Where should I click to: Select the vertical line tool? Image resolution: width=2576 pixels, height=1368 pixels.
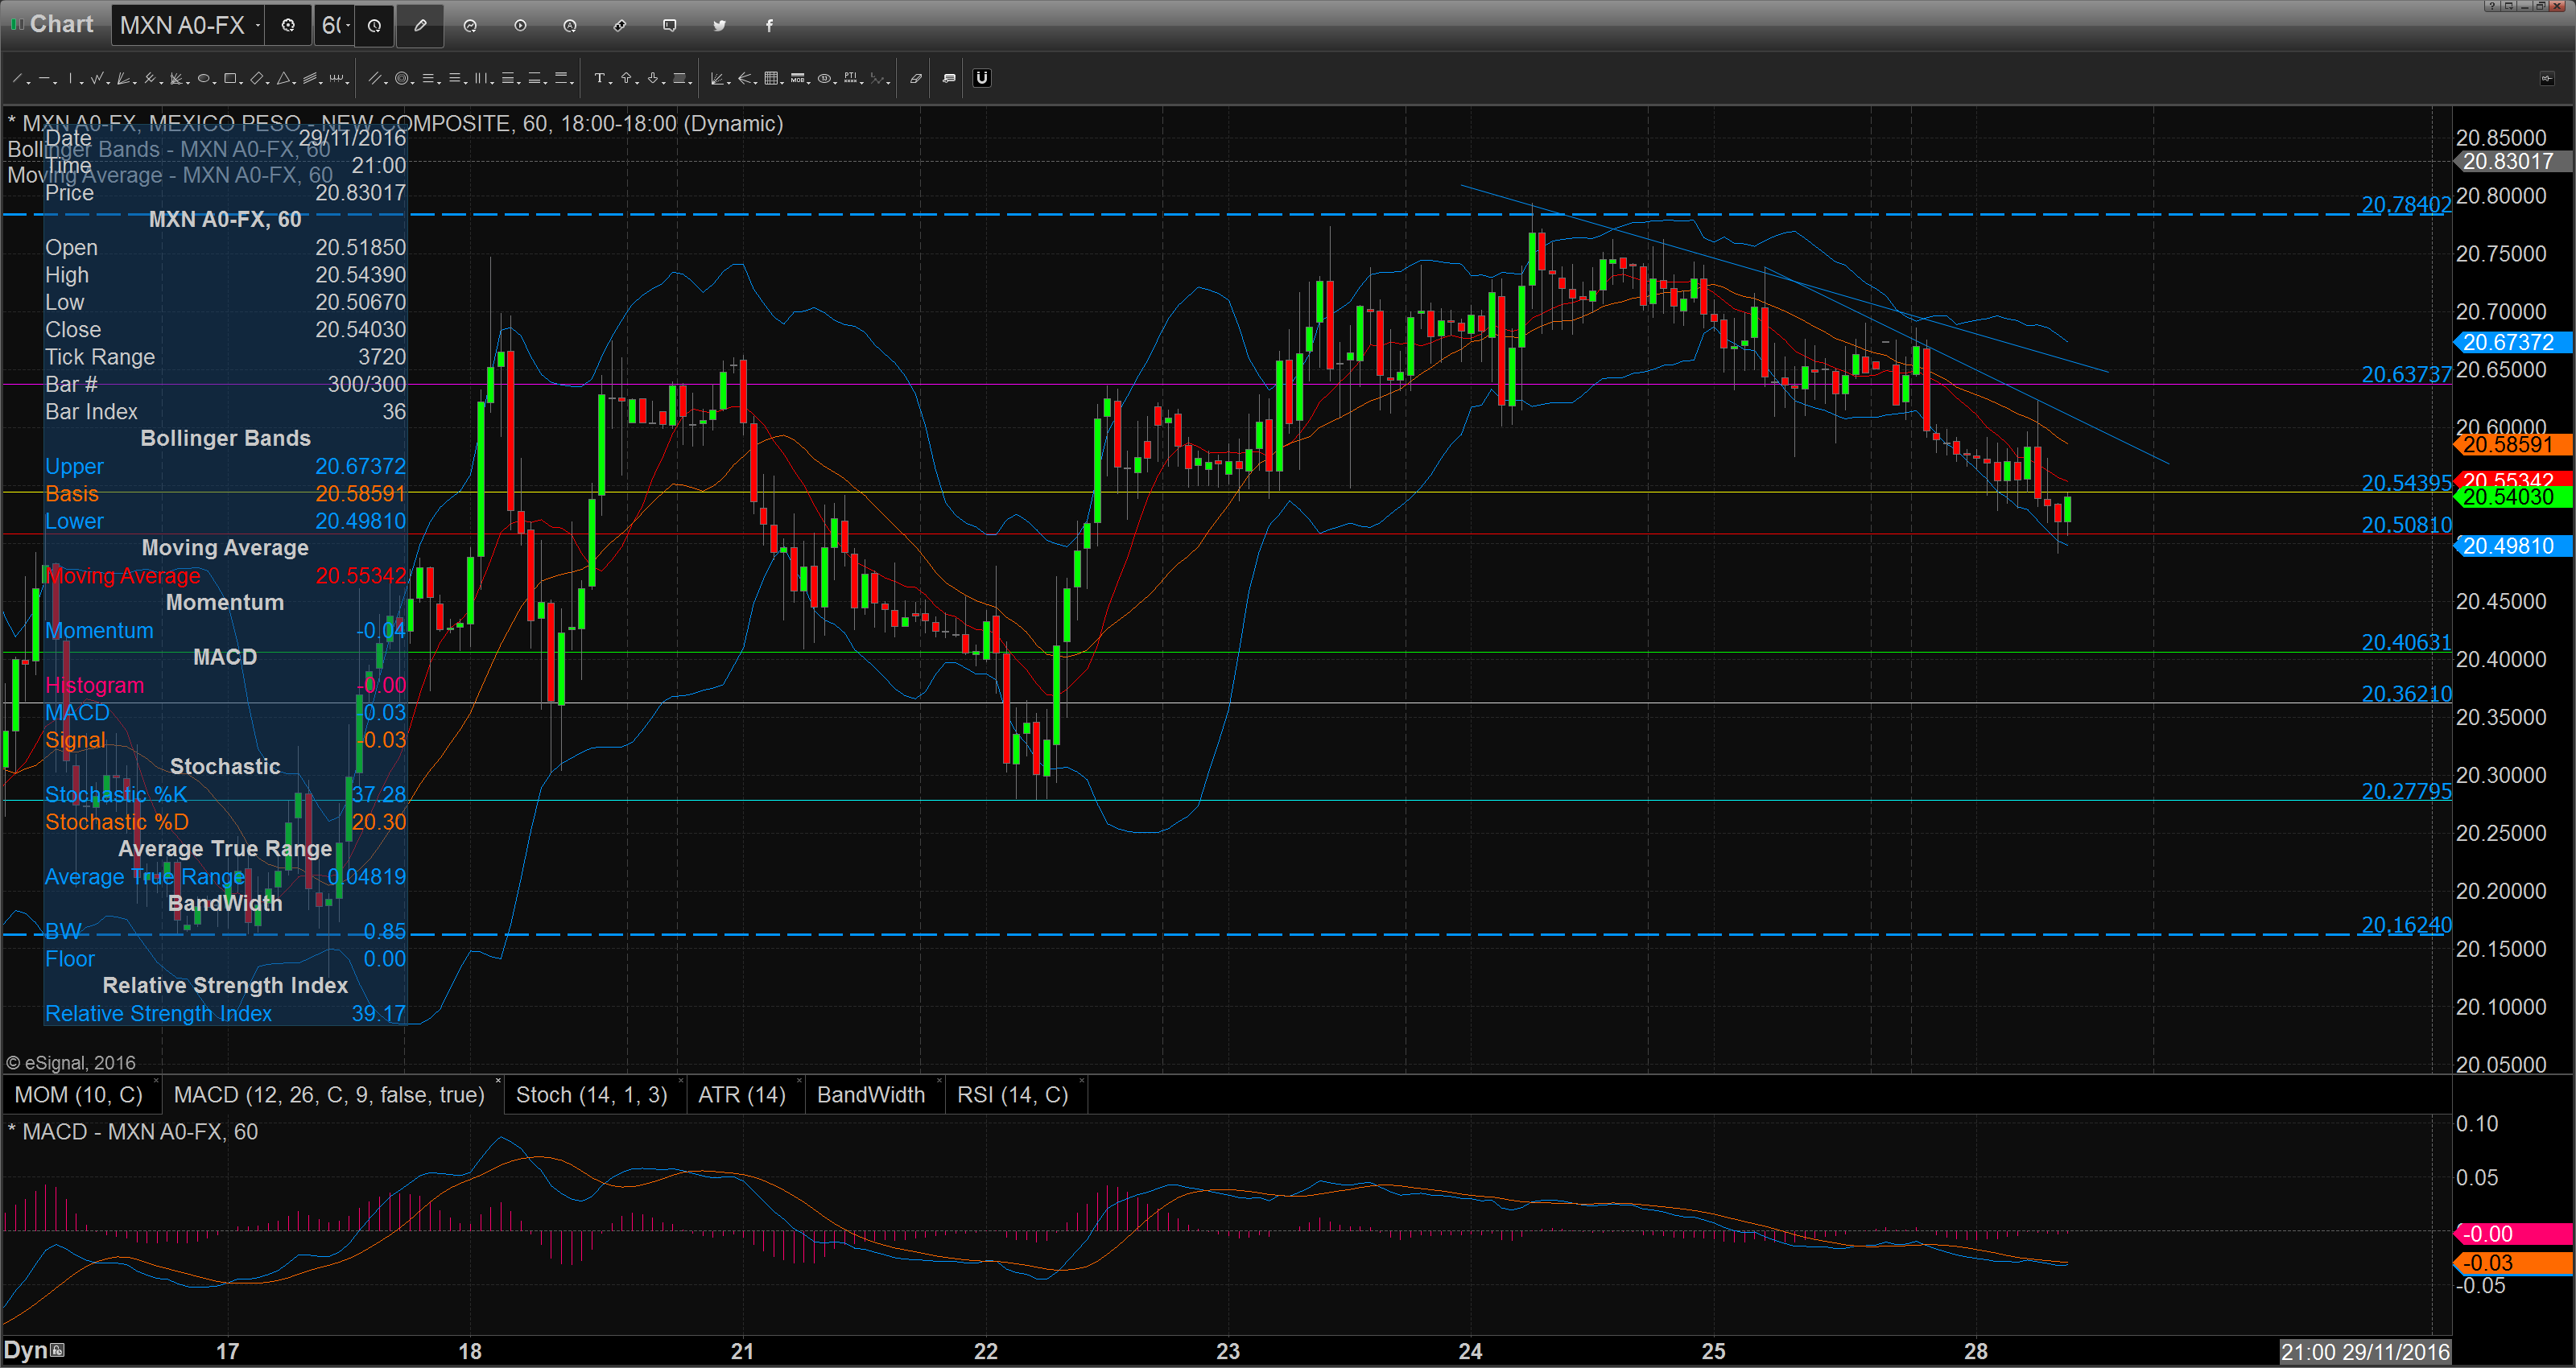click(x=70, y=78)
